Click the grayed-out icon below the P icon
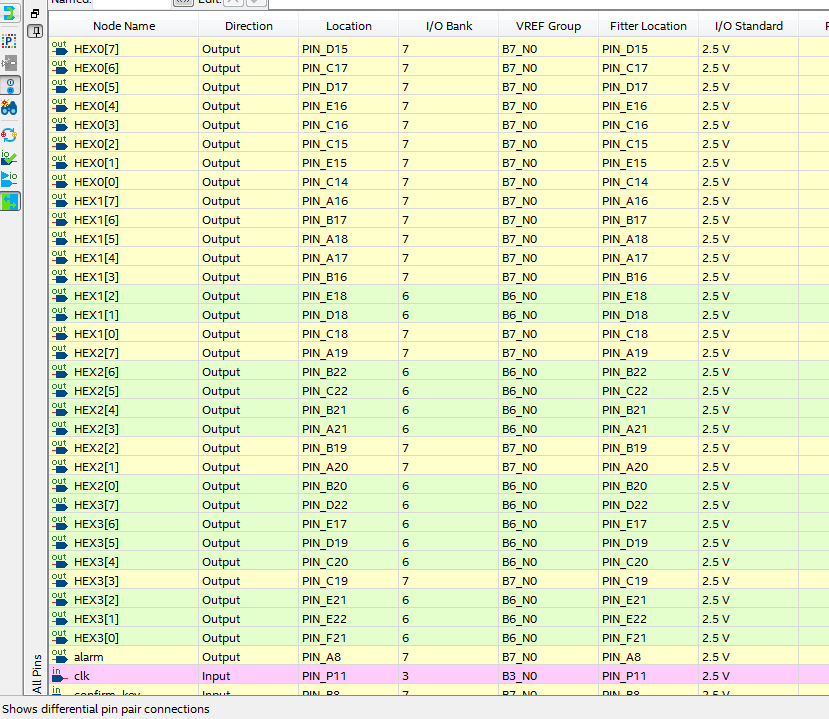 click(10, 63)
